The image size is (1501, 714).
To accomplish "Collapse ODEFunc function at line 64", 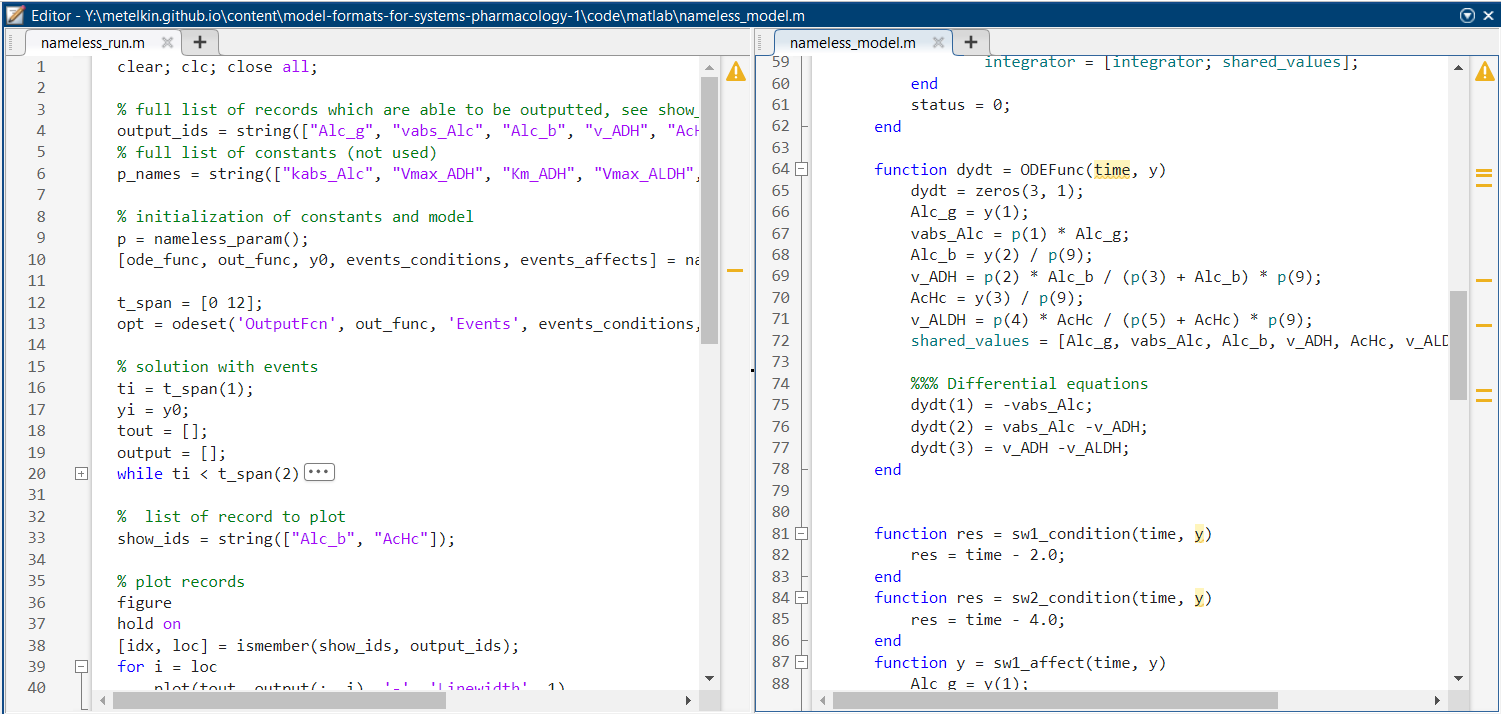I will coord(801,170).
